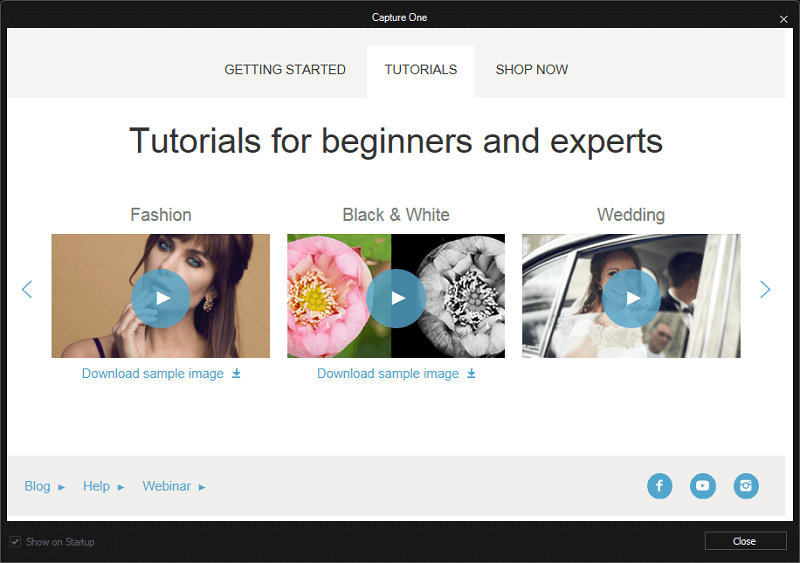Click the Close button at bottom

point(745,541)
